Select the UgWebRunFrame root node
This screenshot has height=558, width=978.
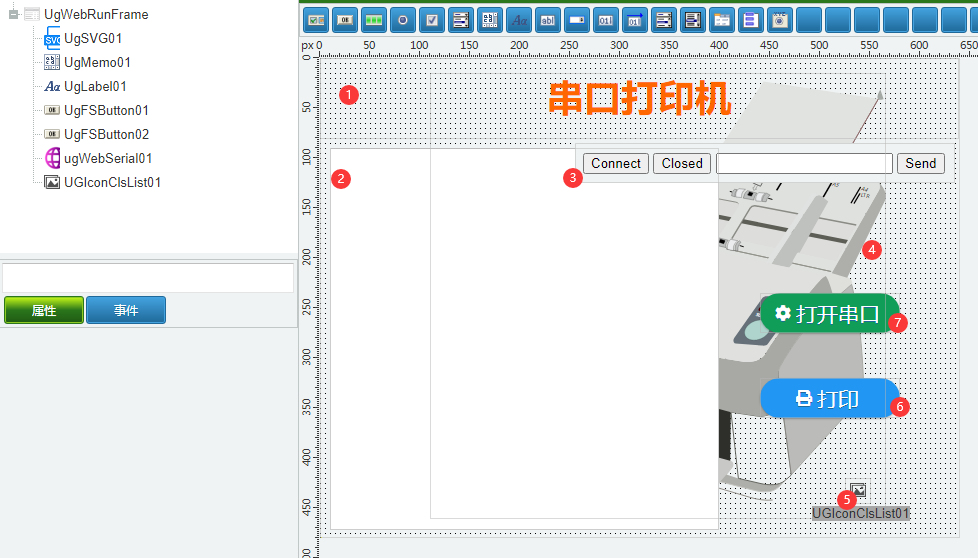click(96, 14)
